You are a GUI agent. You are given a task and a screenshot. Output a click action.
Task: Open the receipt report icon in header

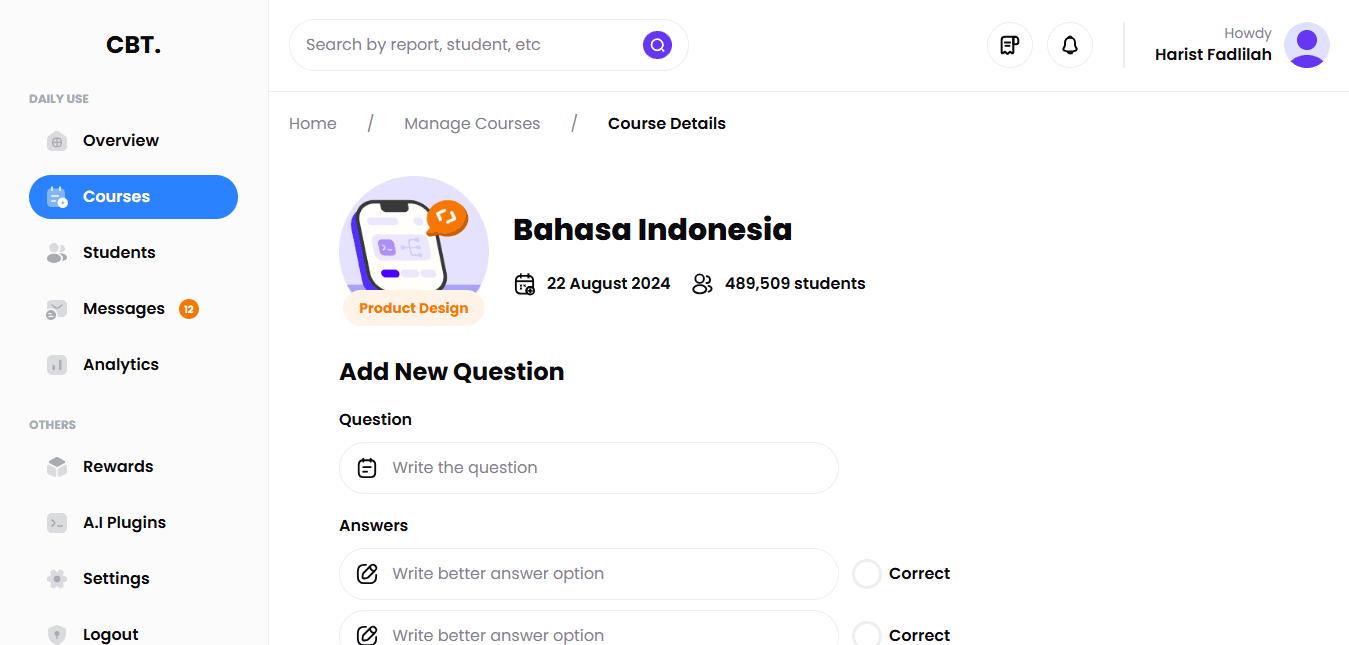(x=1010, y=45)
